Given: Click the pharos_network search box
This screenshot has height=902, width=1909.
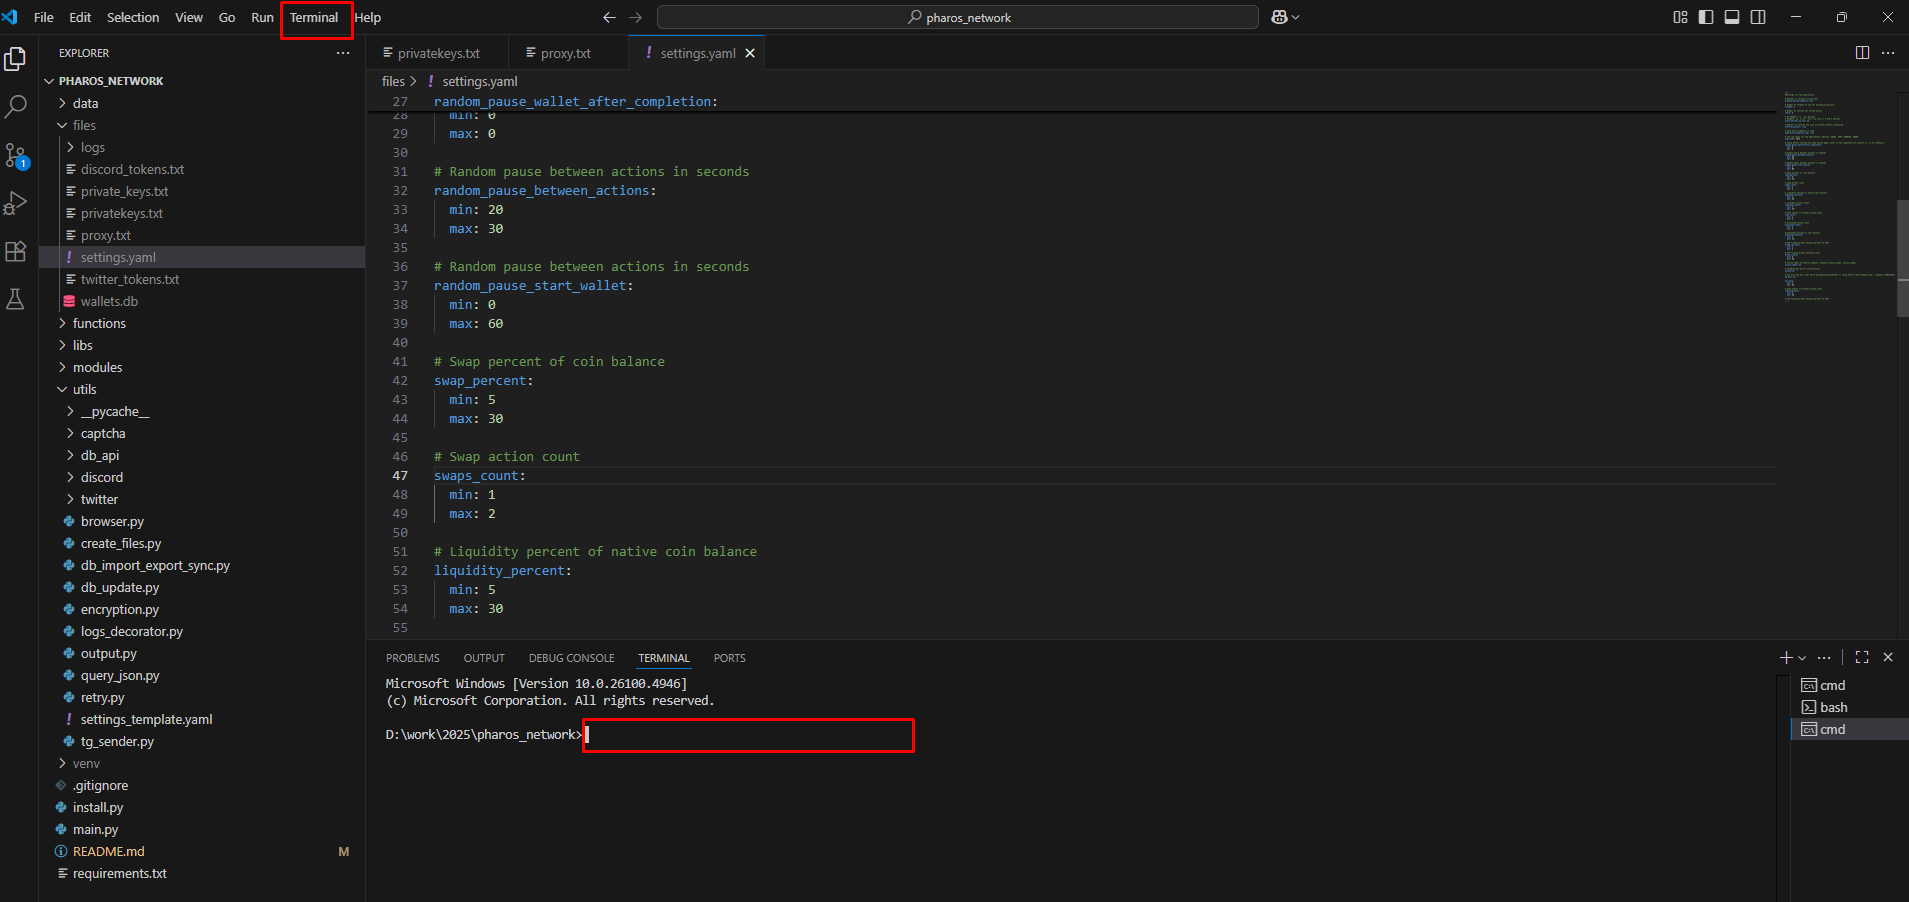Looking at the screenshot, I should 957,17.
